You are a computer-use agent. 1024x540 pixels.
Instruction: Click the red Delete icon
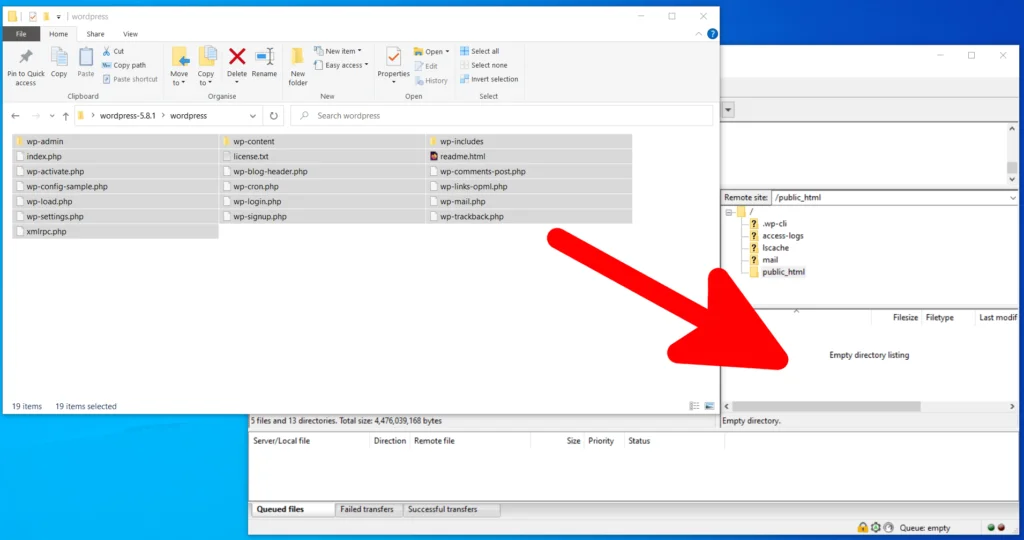237,57
